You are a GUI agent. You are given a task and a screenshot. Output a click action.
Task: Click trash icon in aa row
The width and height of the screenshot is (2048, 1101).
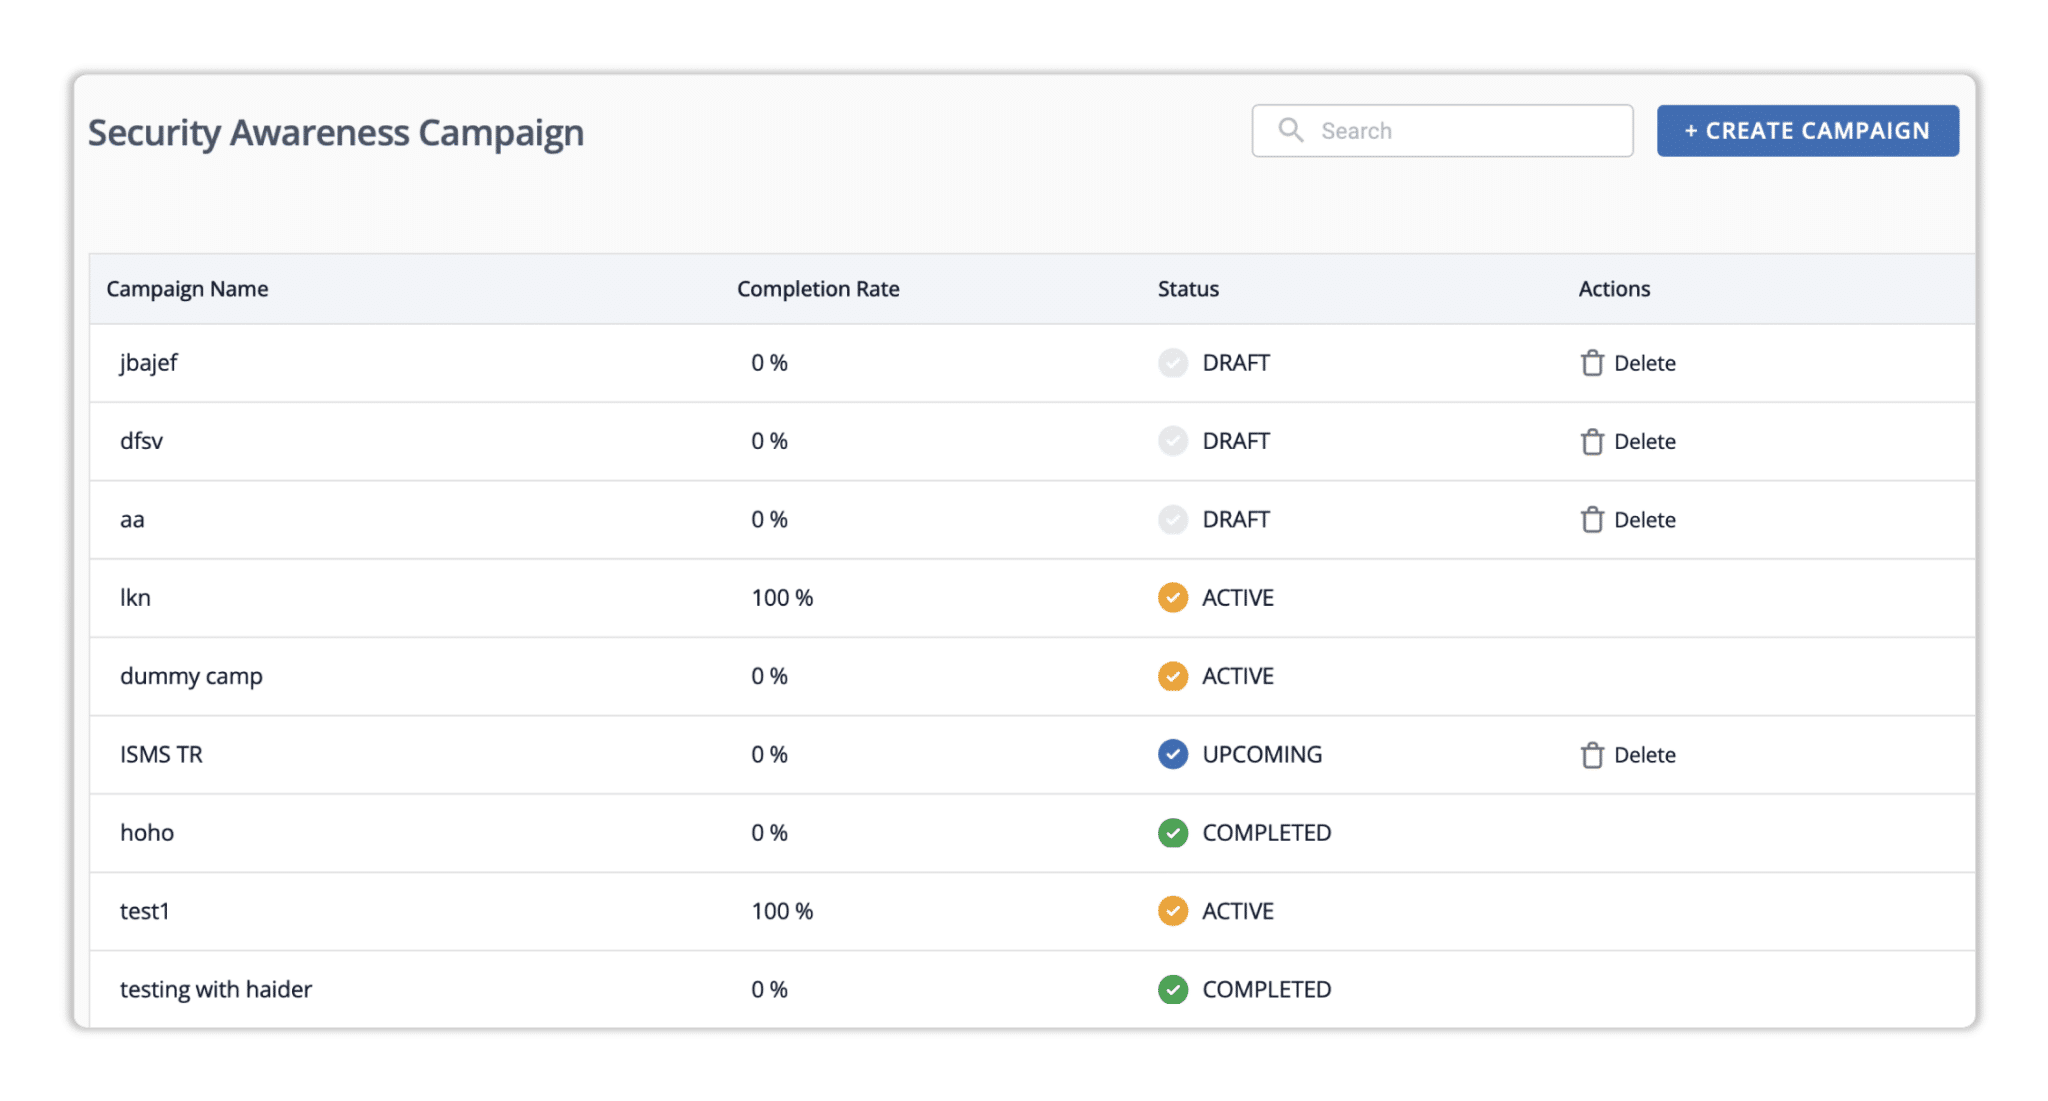point(1592,519)
